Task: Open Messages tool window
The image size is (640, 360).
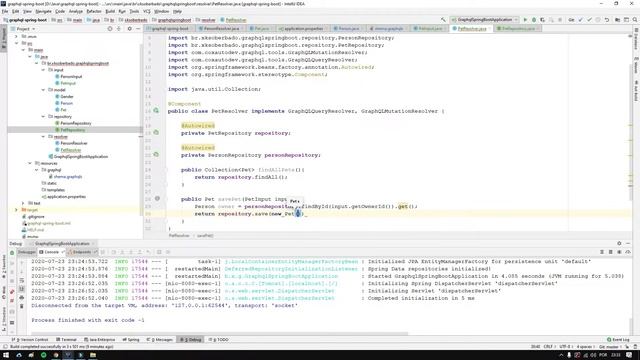Action: [x=160, y=340]
